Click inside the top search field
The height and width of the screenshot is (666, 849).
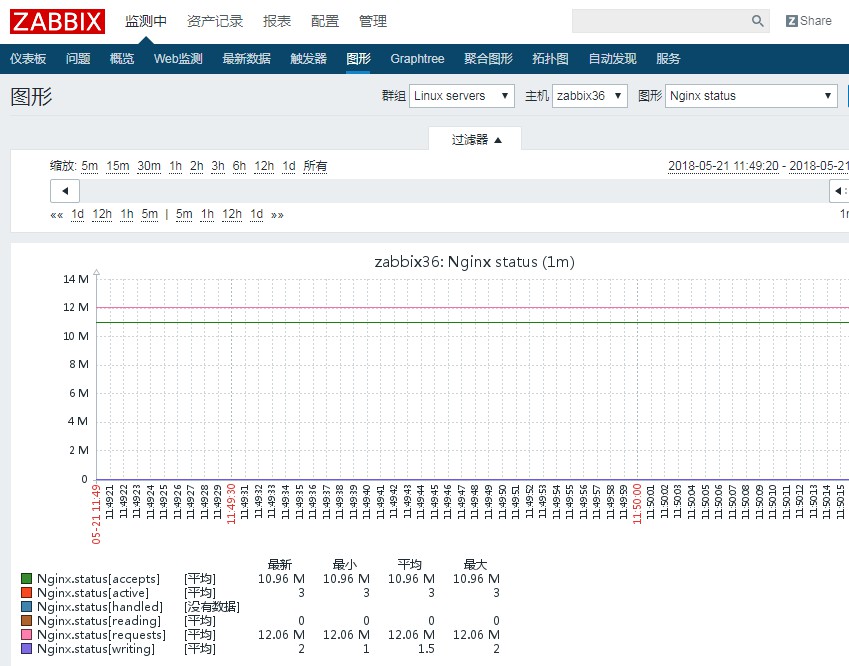(660, 21)
